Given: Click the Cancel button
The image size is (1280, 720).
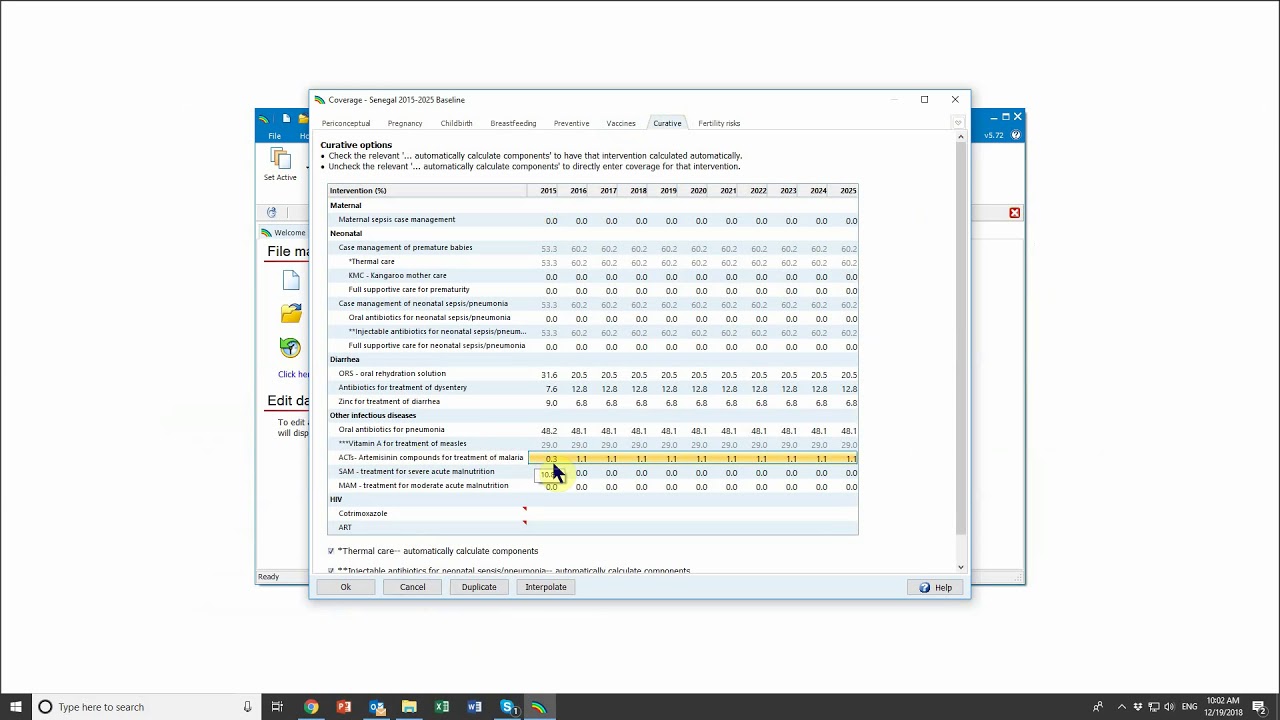Looking at the screenshot, I should 413,587.
